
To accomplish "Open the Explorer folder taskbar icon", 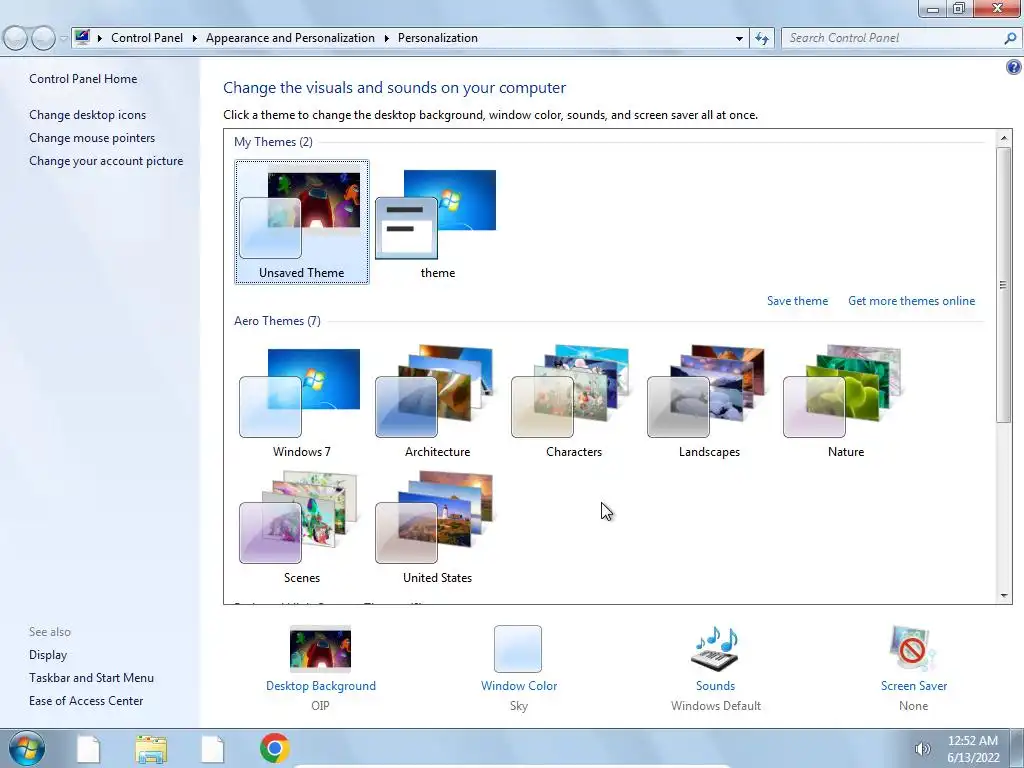I will click(x=151, y=749).
